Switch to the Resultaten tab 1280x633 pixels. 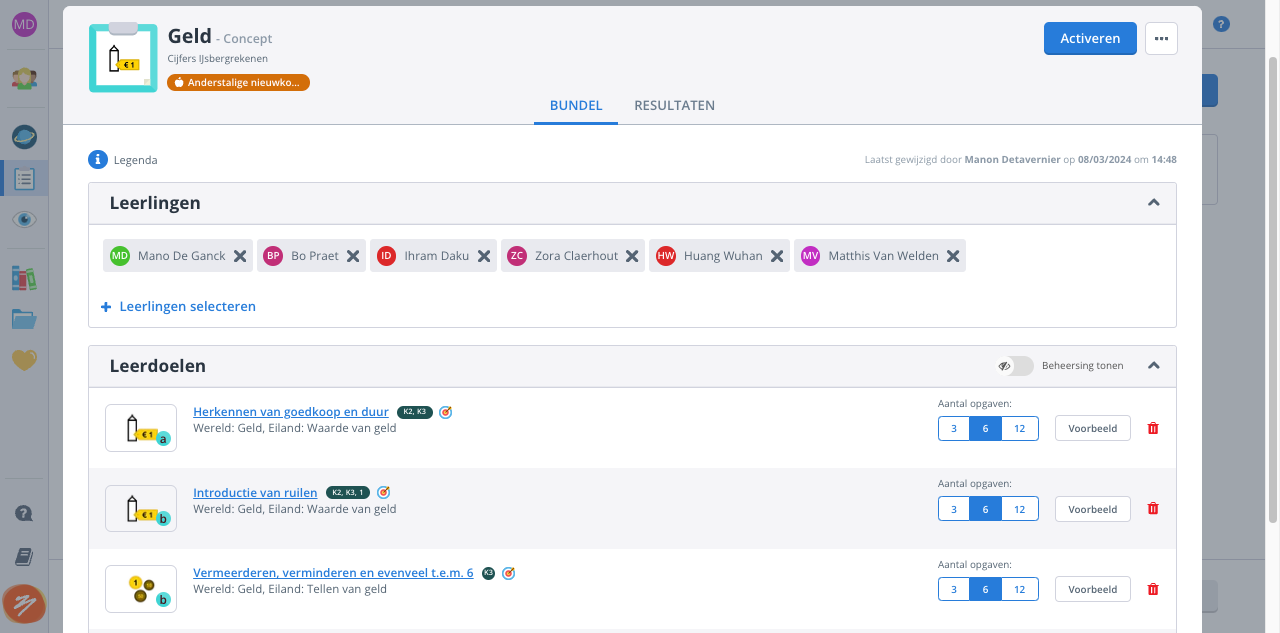click(x=674, y=105)
